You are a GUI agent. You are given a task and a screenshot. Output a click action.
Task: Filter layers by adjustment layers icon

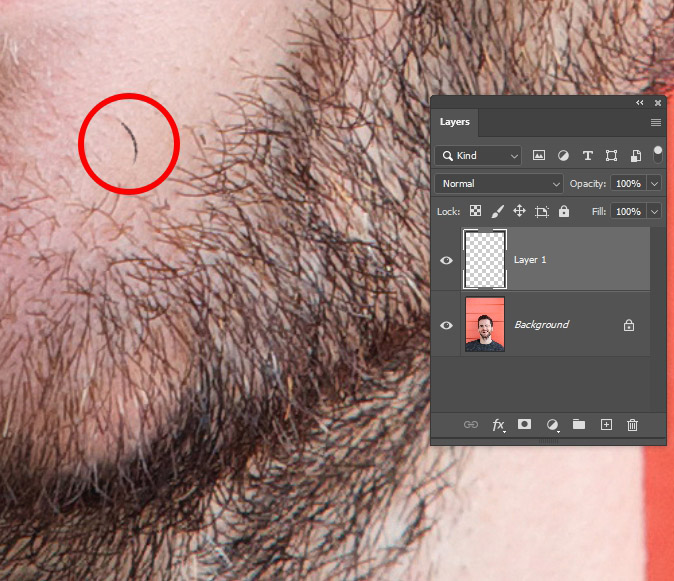pos(563,156)
